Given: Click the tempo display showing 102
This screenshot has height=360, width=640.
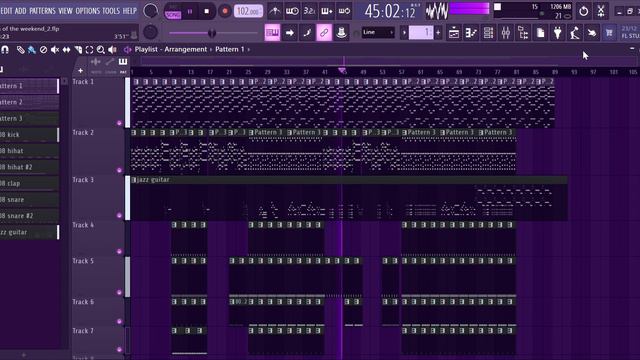Looking at the screenshot, I should coord(248,11).
